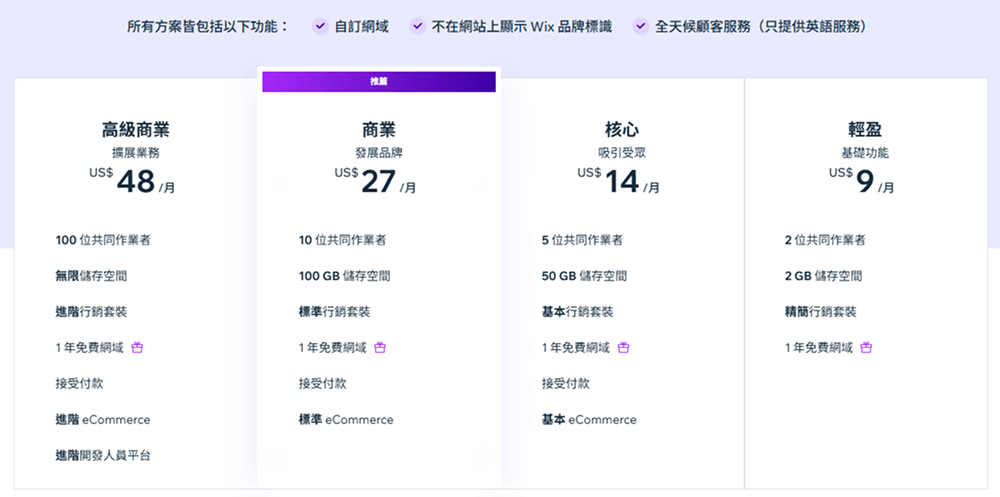Click the gift icon in 輕盈 plan
The width and height of the screenshot is (1000, 497).
pos(867,348)
